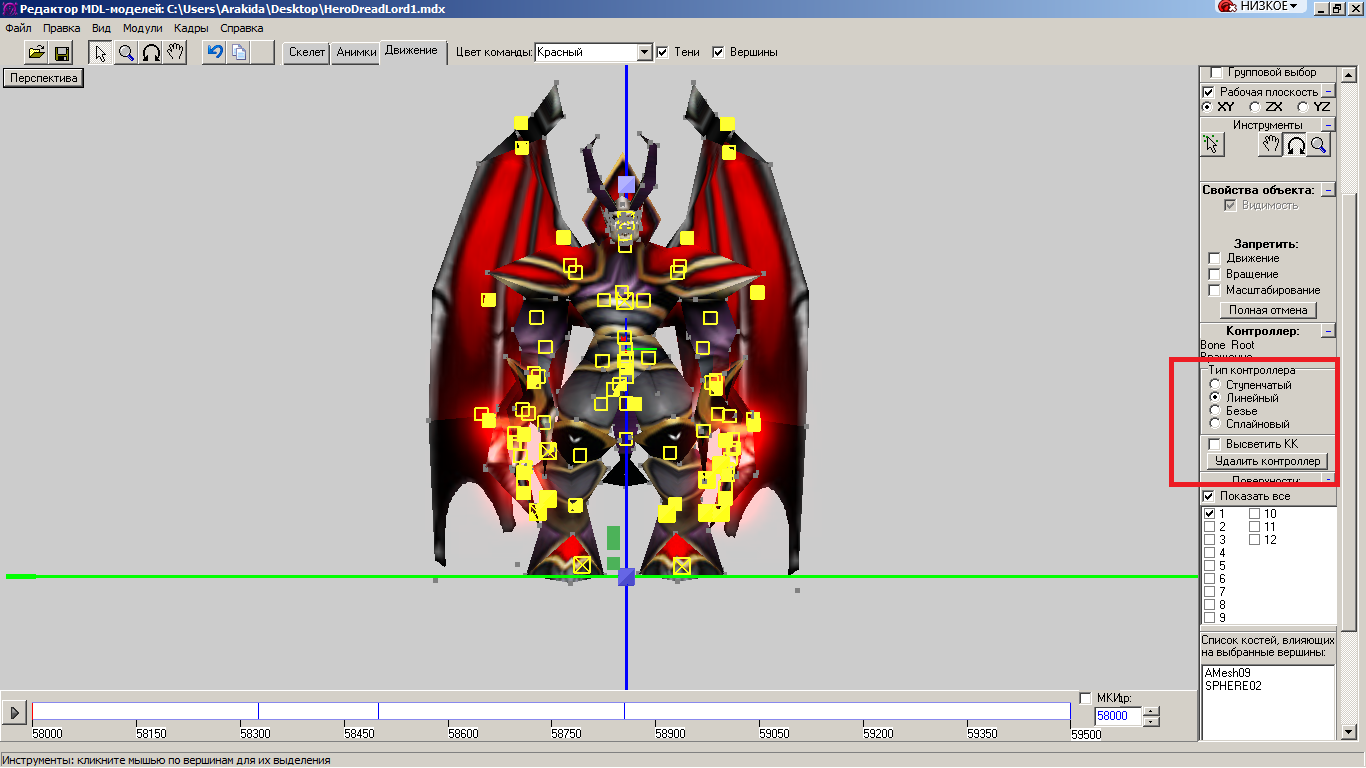
Task: Collapse the Контроллер section
Action: pyautogui.click(x=1328, y=331)
